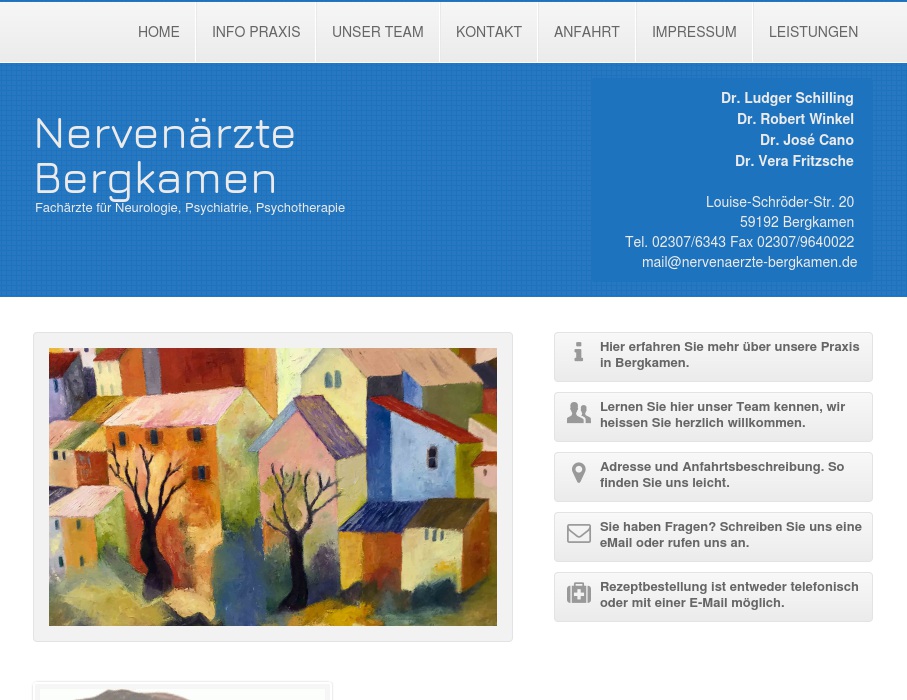Navigate to ANFAHRT page
Screen dimensions: 907x700
point(587,32)
